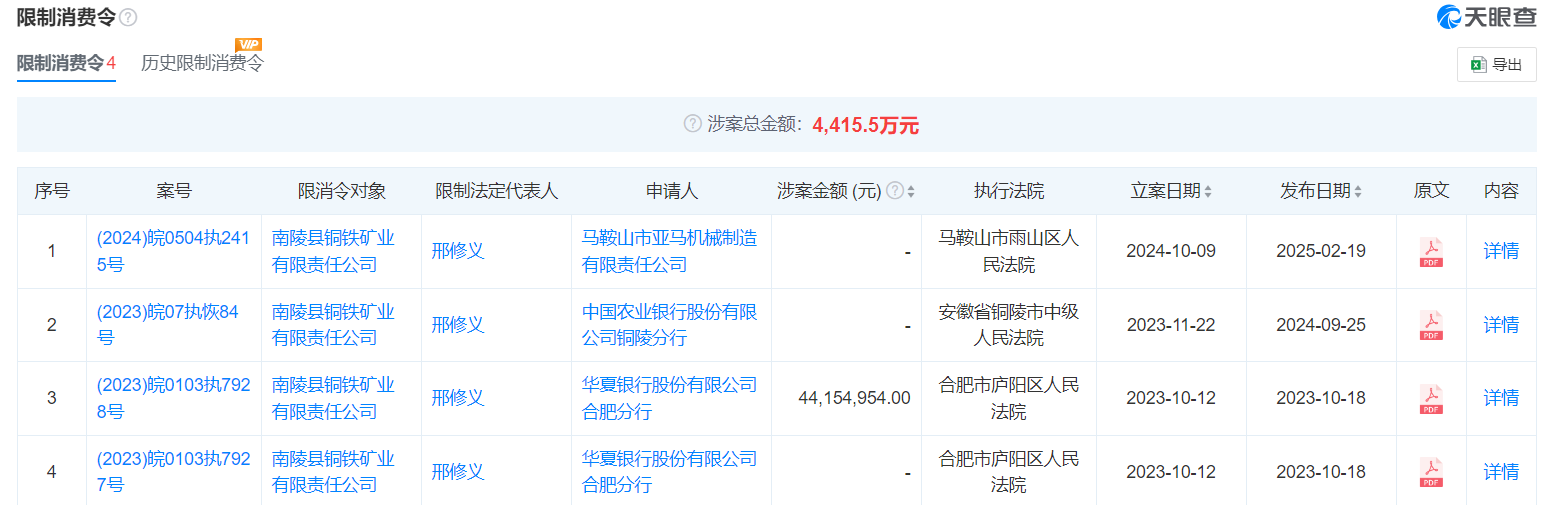Select court 安徽省铜陵市中级人民法院

pos(1009,325)
